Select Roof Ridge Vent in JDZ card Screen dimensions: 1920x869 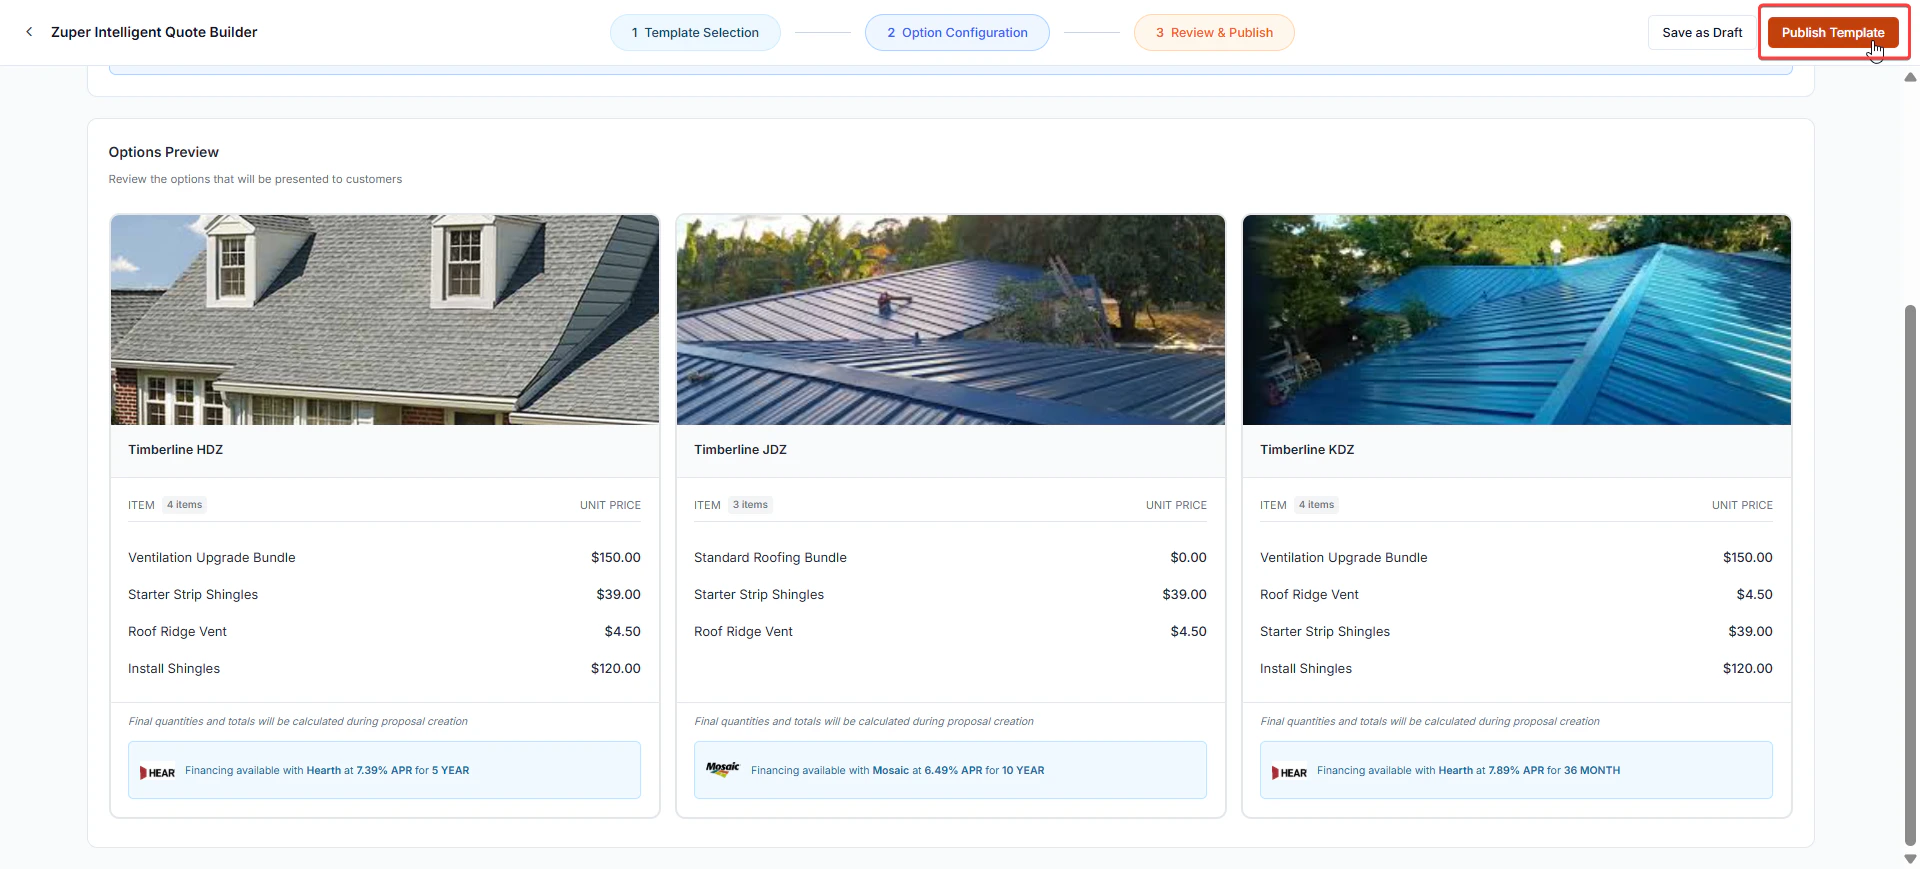point(743,632)
